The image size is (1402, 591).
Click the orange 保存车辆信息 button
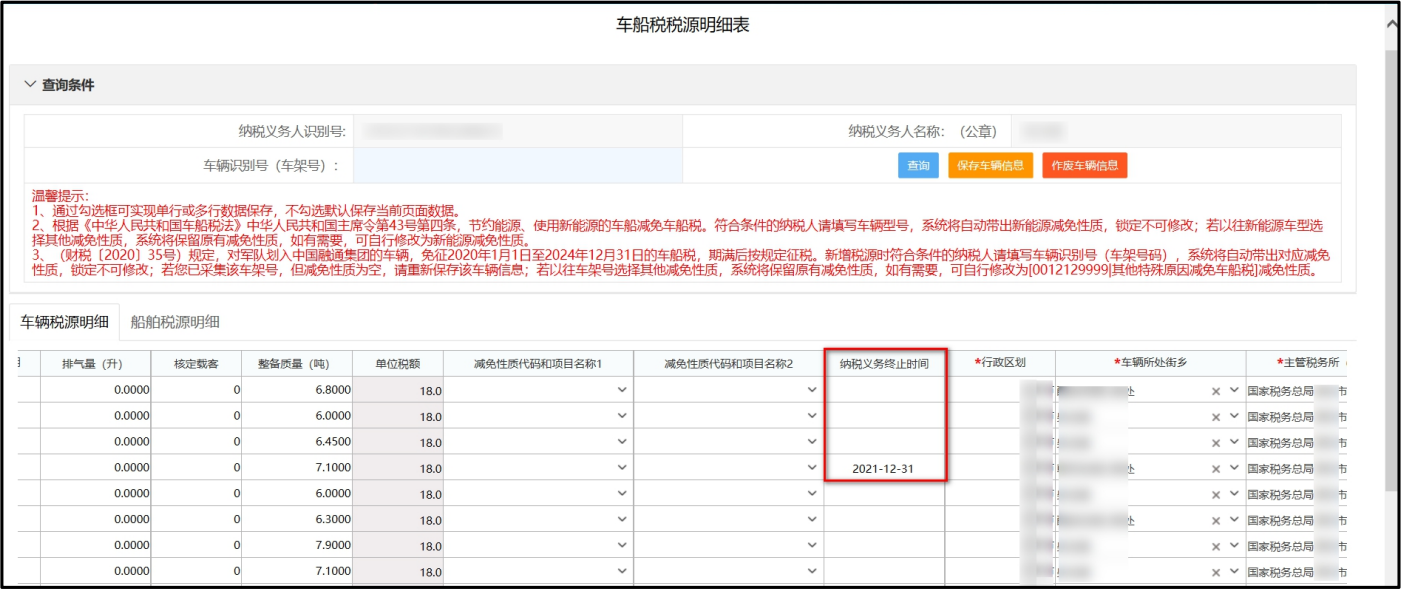[990, 166]
